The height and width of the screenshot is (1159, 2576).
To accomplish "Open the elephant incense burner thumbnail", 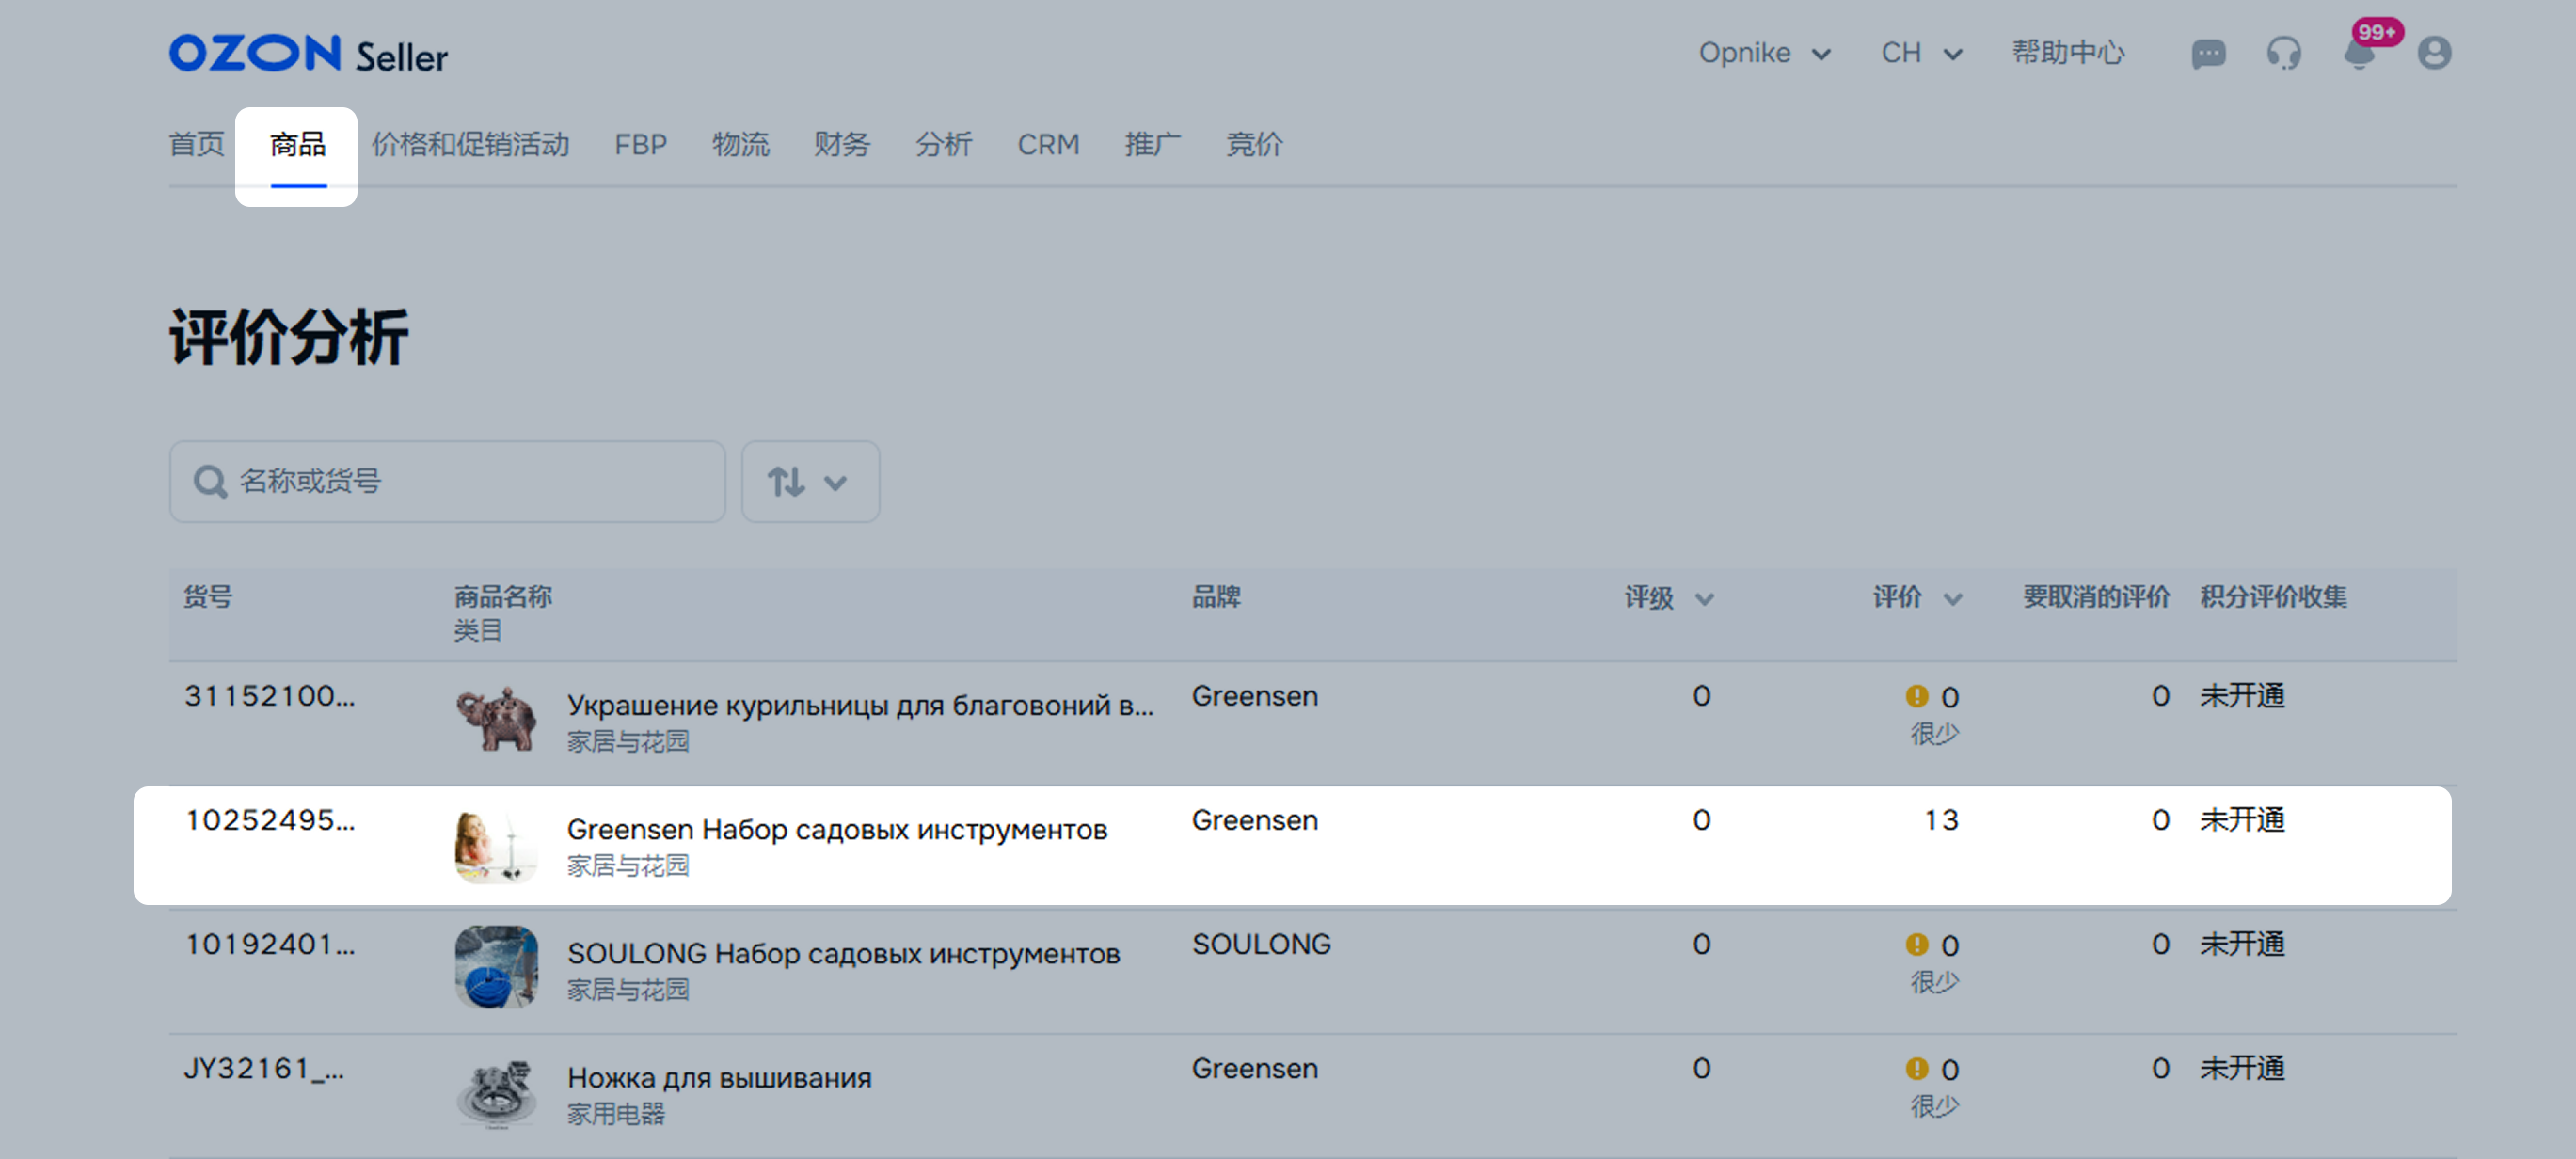I will pos(496,719).
